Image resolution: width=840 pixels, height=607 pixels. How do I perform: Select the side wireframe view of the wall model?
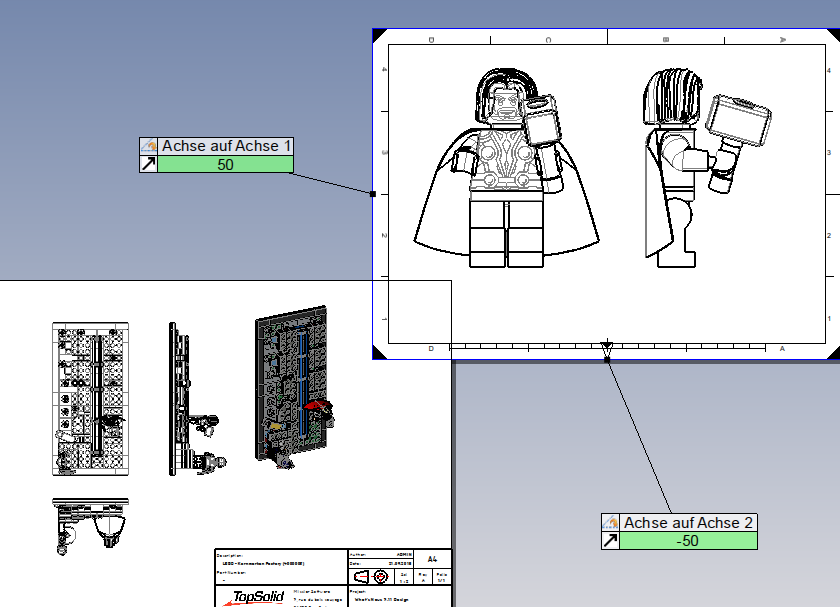pyautogui.click(x=197, y=399)
